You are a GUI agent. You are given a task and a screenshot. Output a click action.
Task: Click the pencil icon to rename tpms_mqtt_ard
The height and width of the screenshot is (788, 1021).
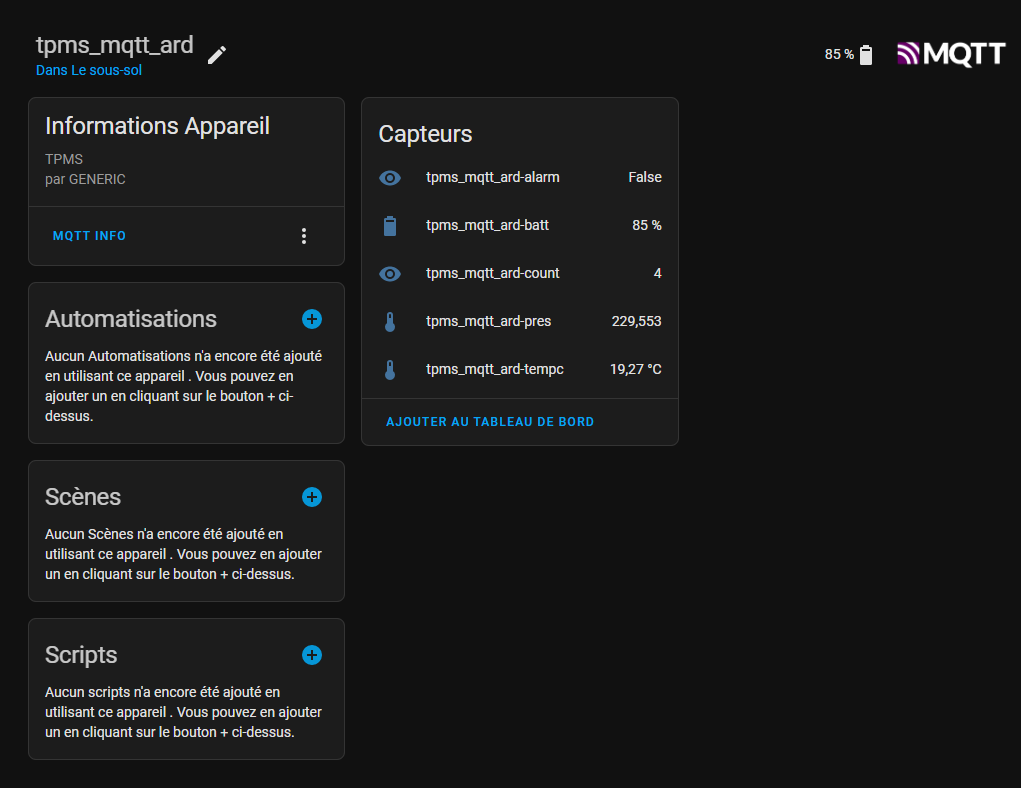click(217, 55)
